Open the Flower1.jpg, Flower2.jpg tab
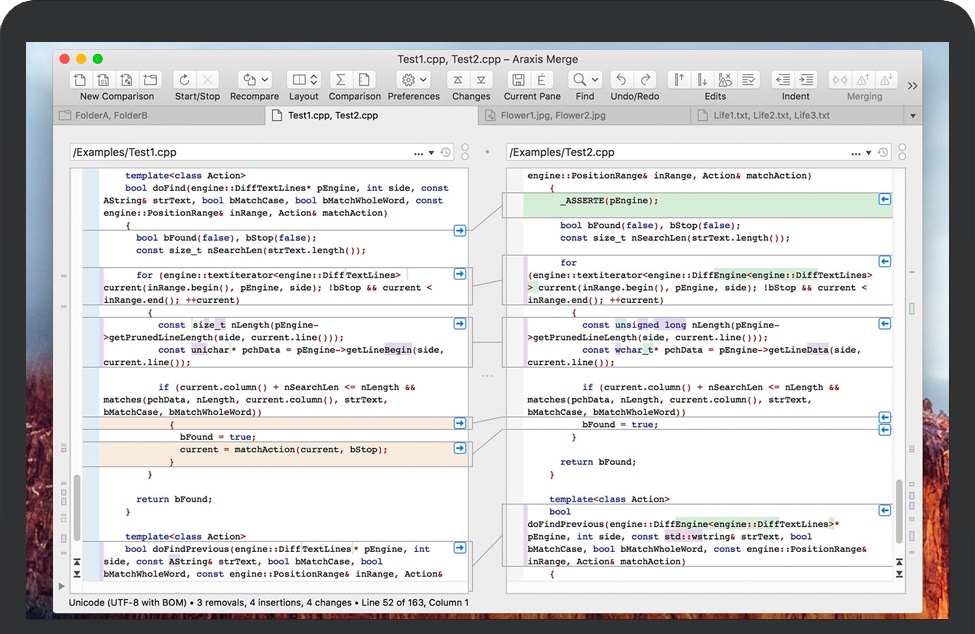 click(x=552, y=116)
